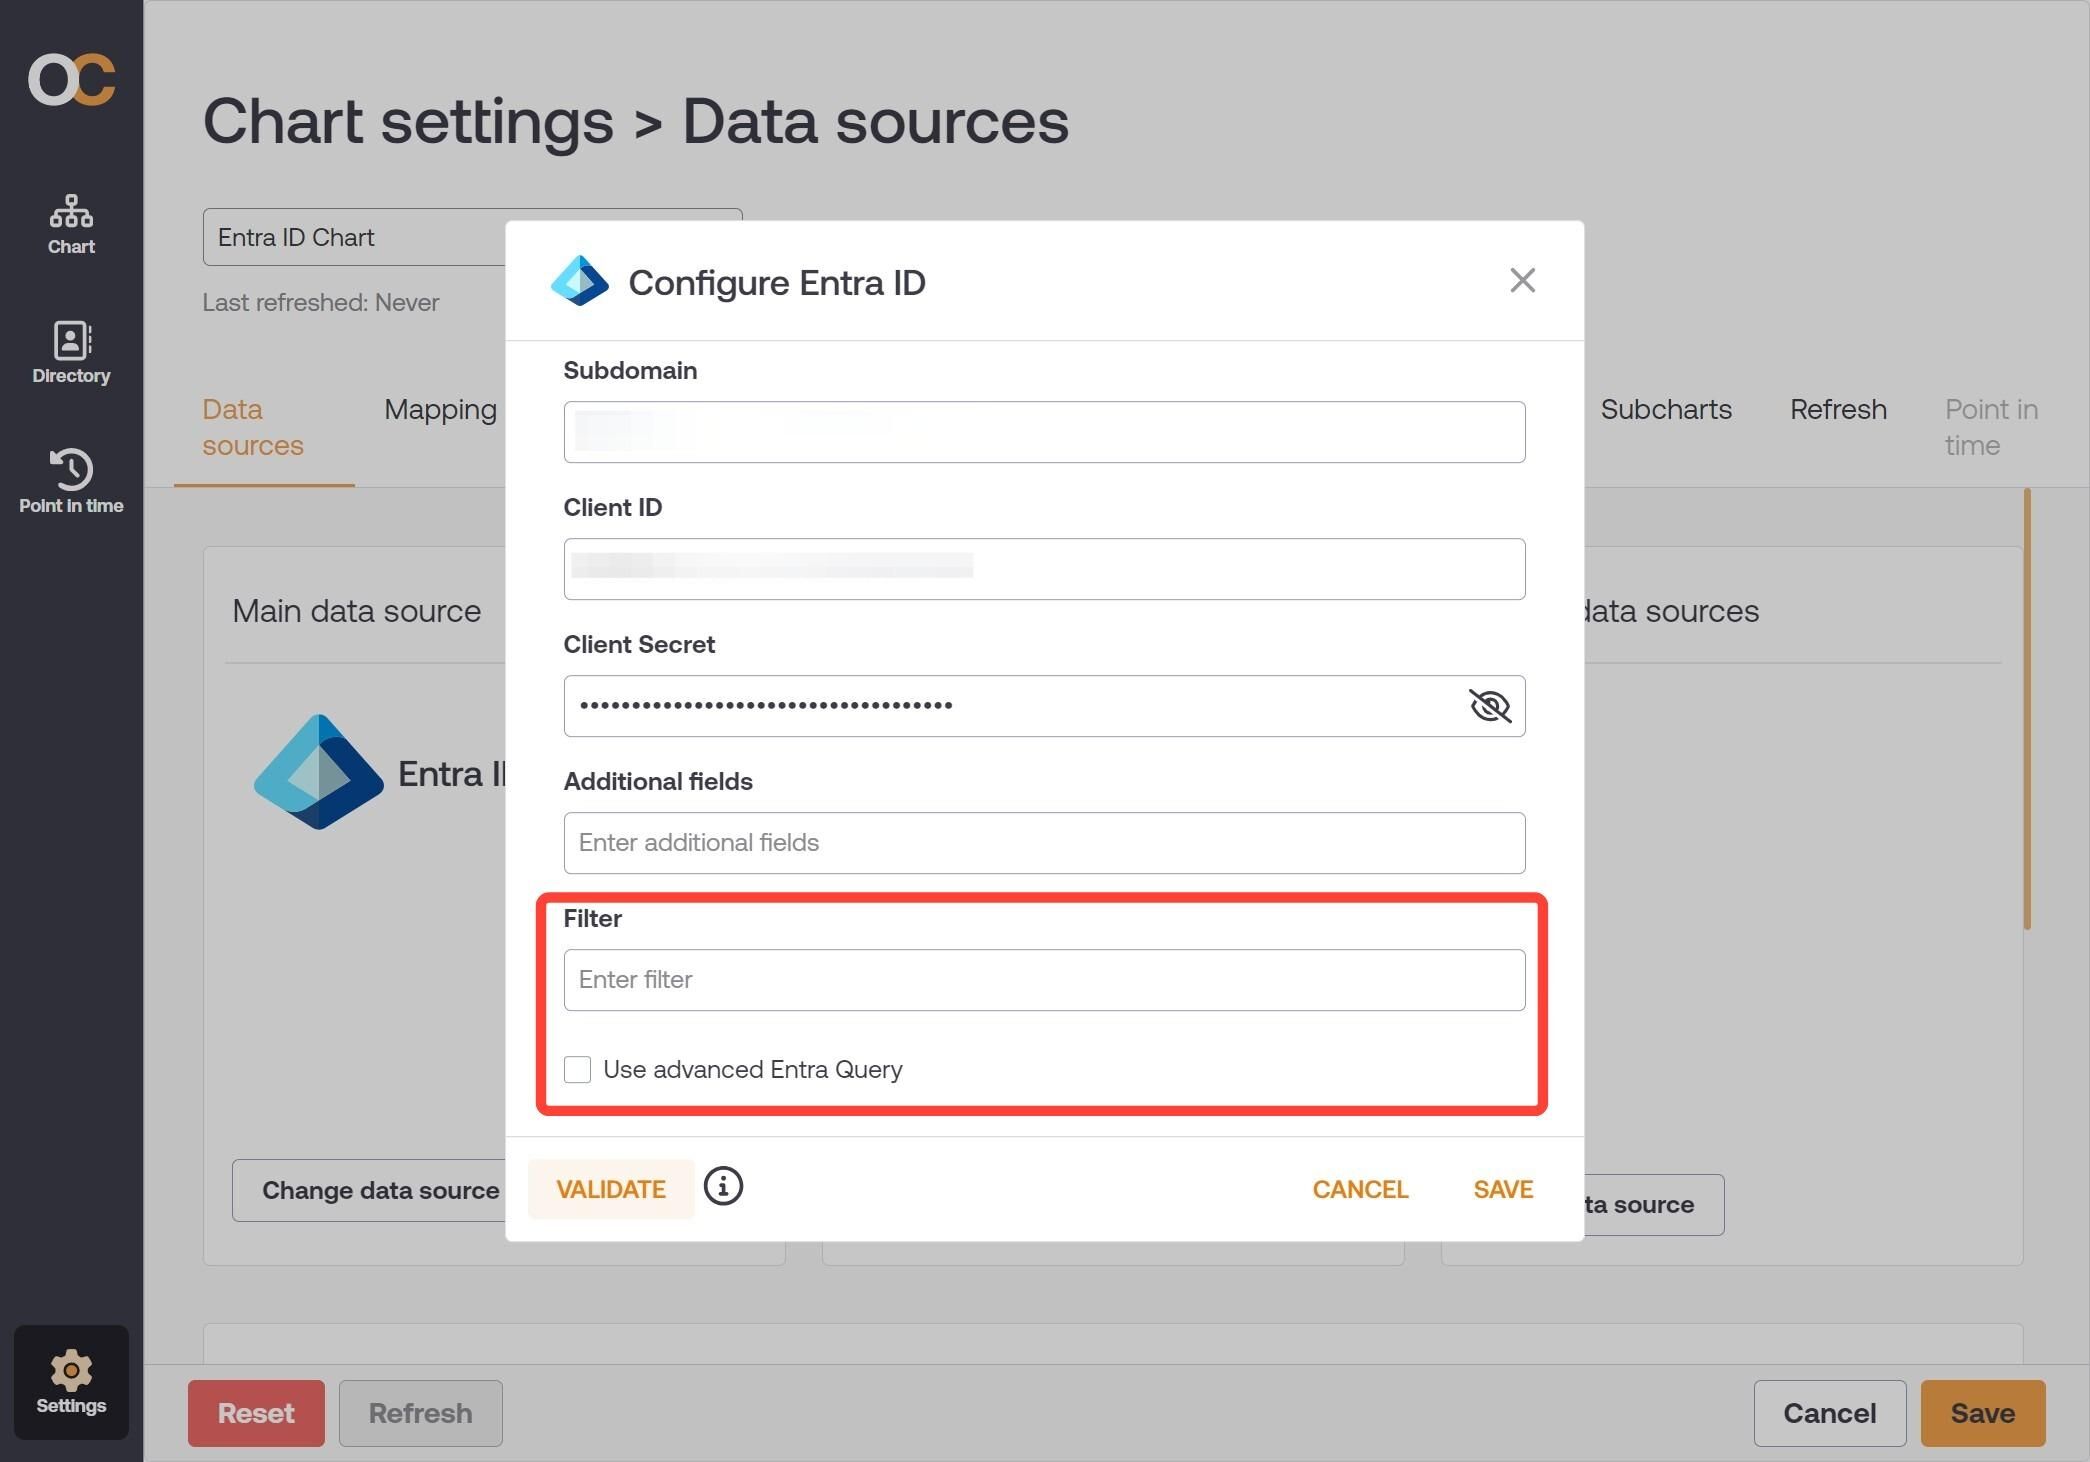Image resolution: width=2090 pixels, height=1462 pixels.
Task: Click the OC logo at top left
Action: point(71,80)
